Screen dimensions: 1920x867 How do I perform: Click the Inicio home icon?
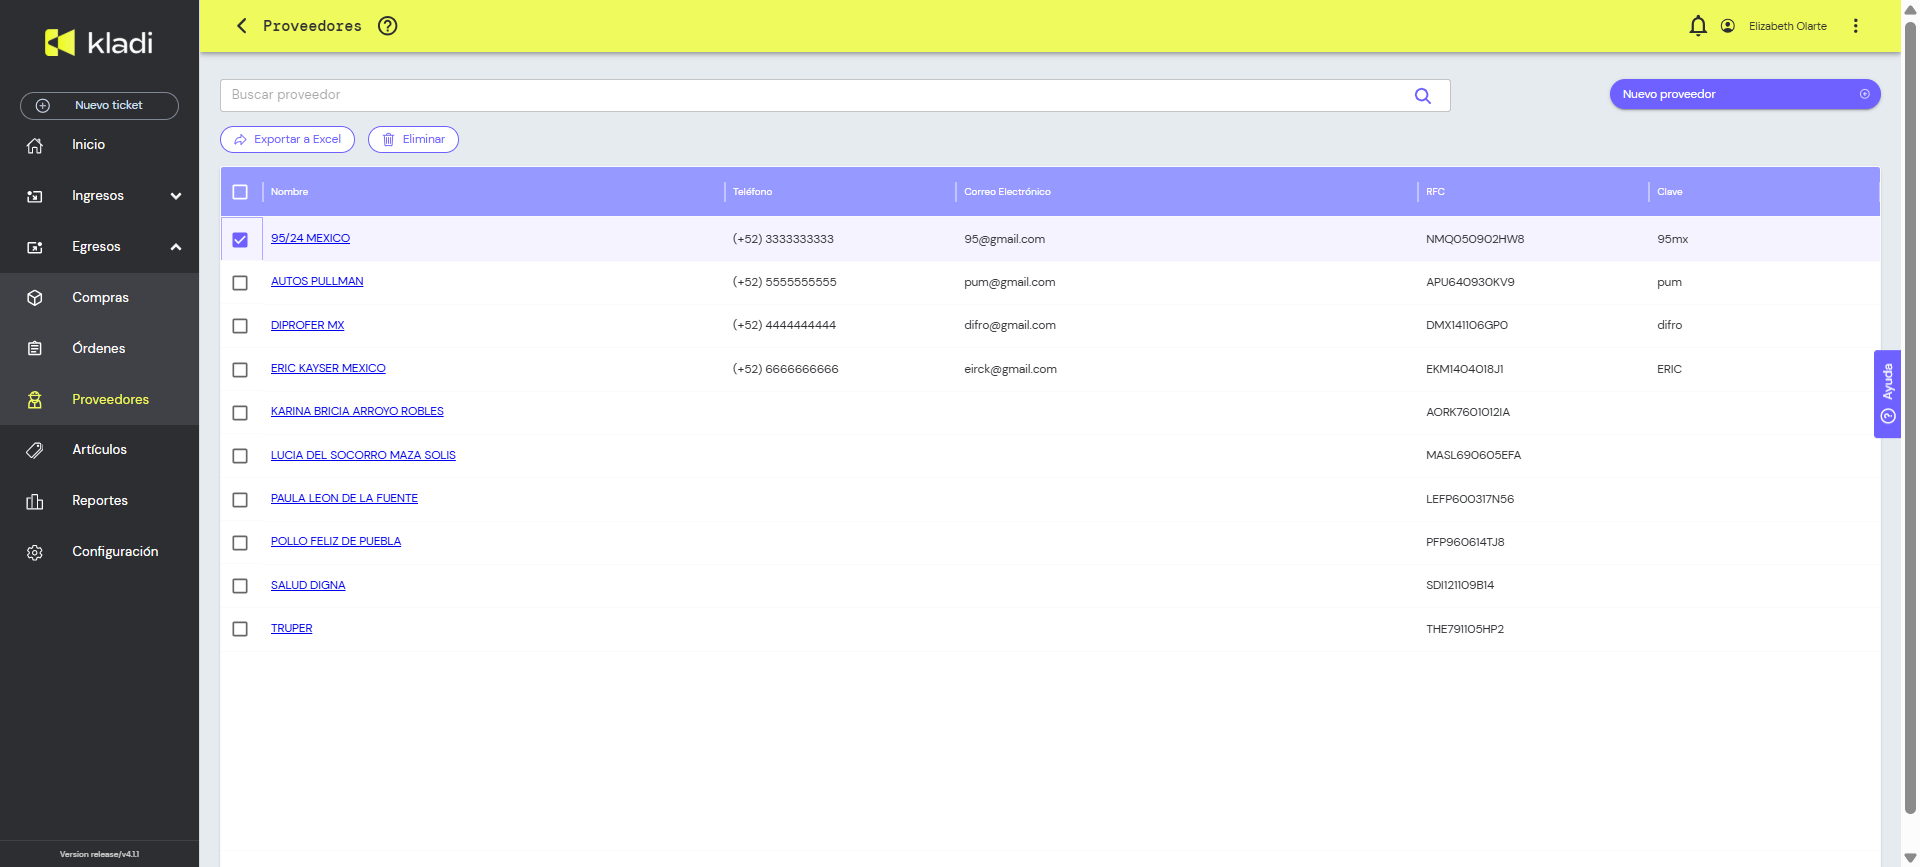click(35, 145)
